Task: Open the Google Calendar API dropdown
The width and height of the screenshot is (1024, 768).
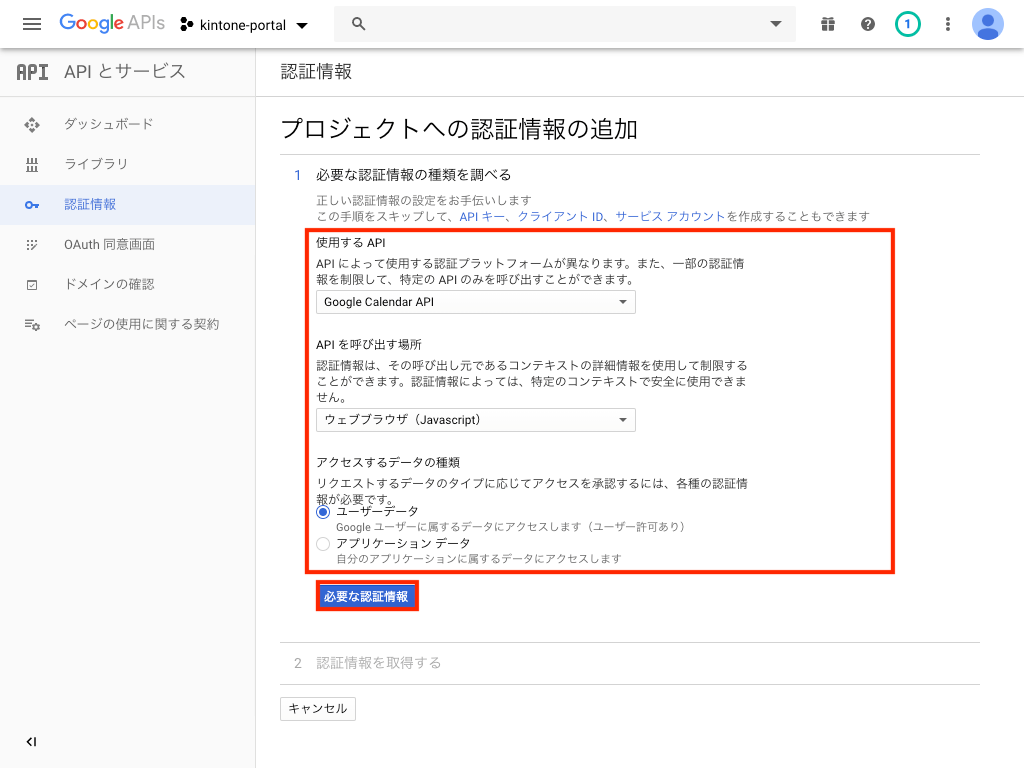Action: pos(475,302)
